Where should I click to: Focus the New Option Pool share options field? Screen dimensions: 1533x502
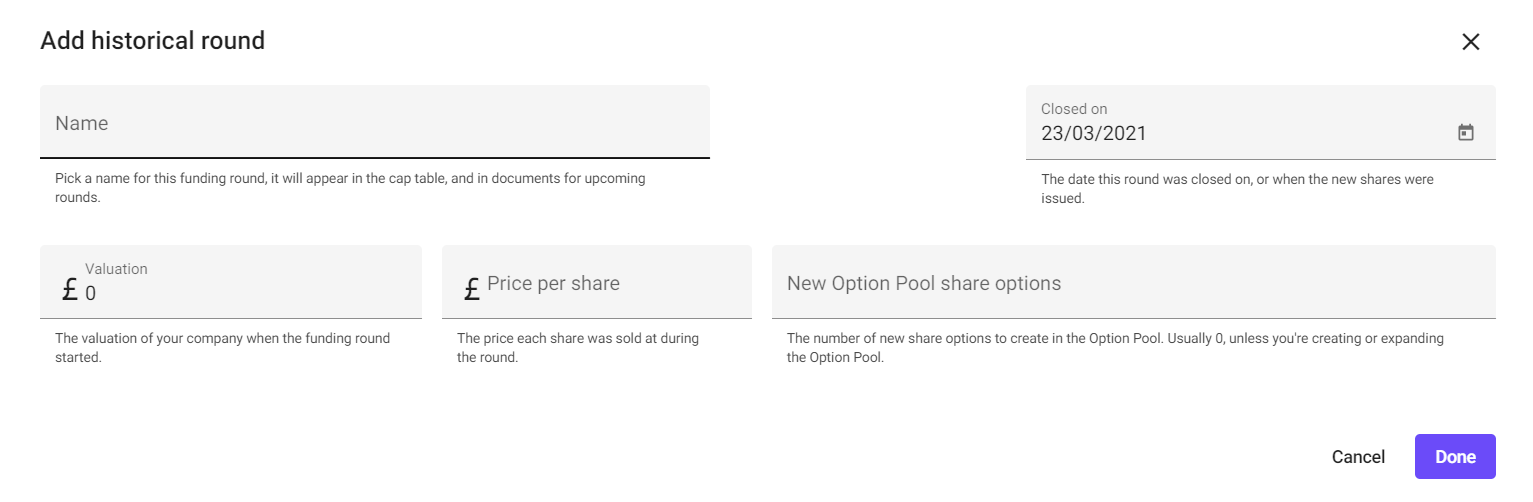[1133, 283]
